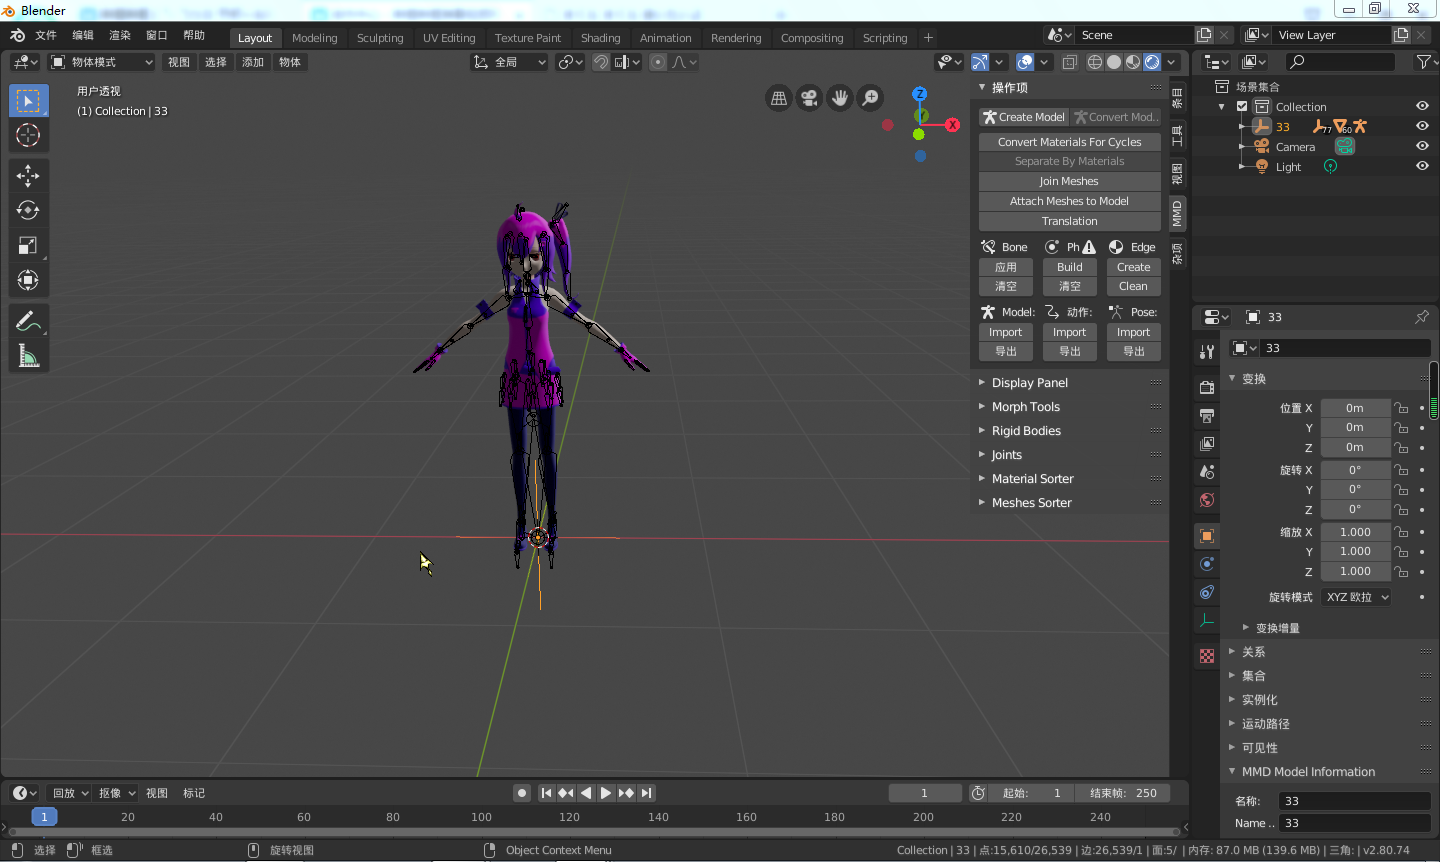Select the Transform tool
Image resolution: width=1440 pixels, height=862 pixels.
(x=28, y=281)
